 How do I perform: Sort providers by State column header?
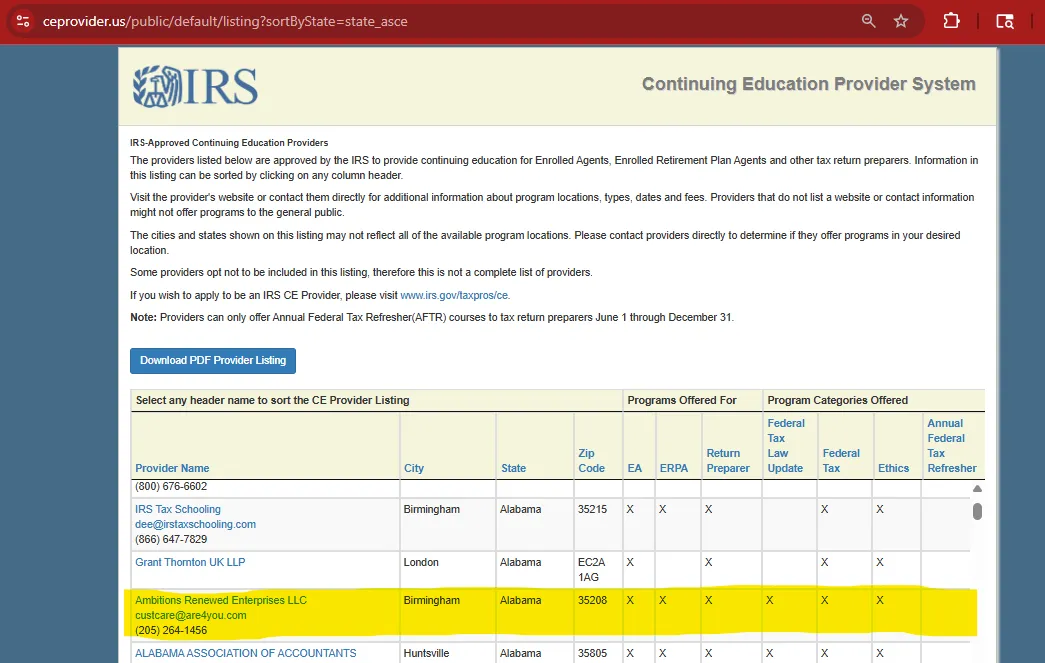click(x=513, y=468)
